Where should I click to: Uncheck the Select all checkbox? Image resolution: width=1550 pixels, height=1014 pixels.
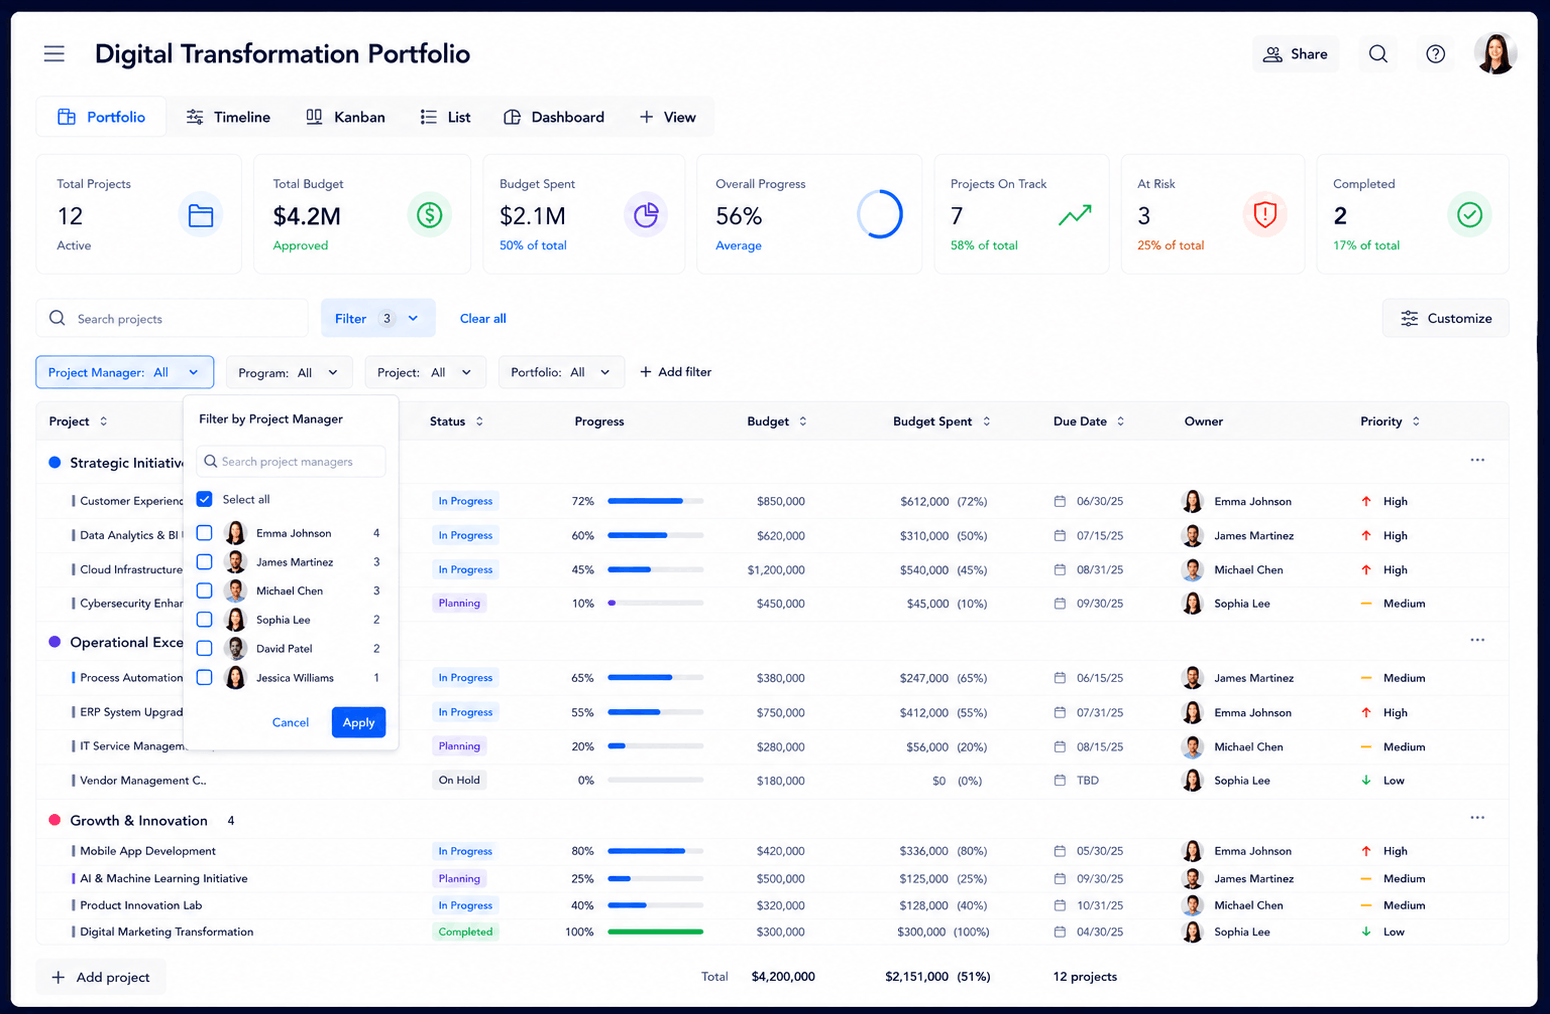(x=204, y=499)
